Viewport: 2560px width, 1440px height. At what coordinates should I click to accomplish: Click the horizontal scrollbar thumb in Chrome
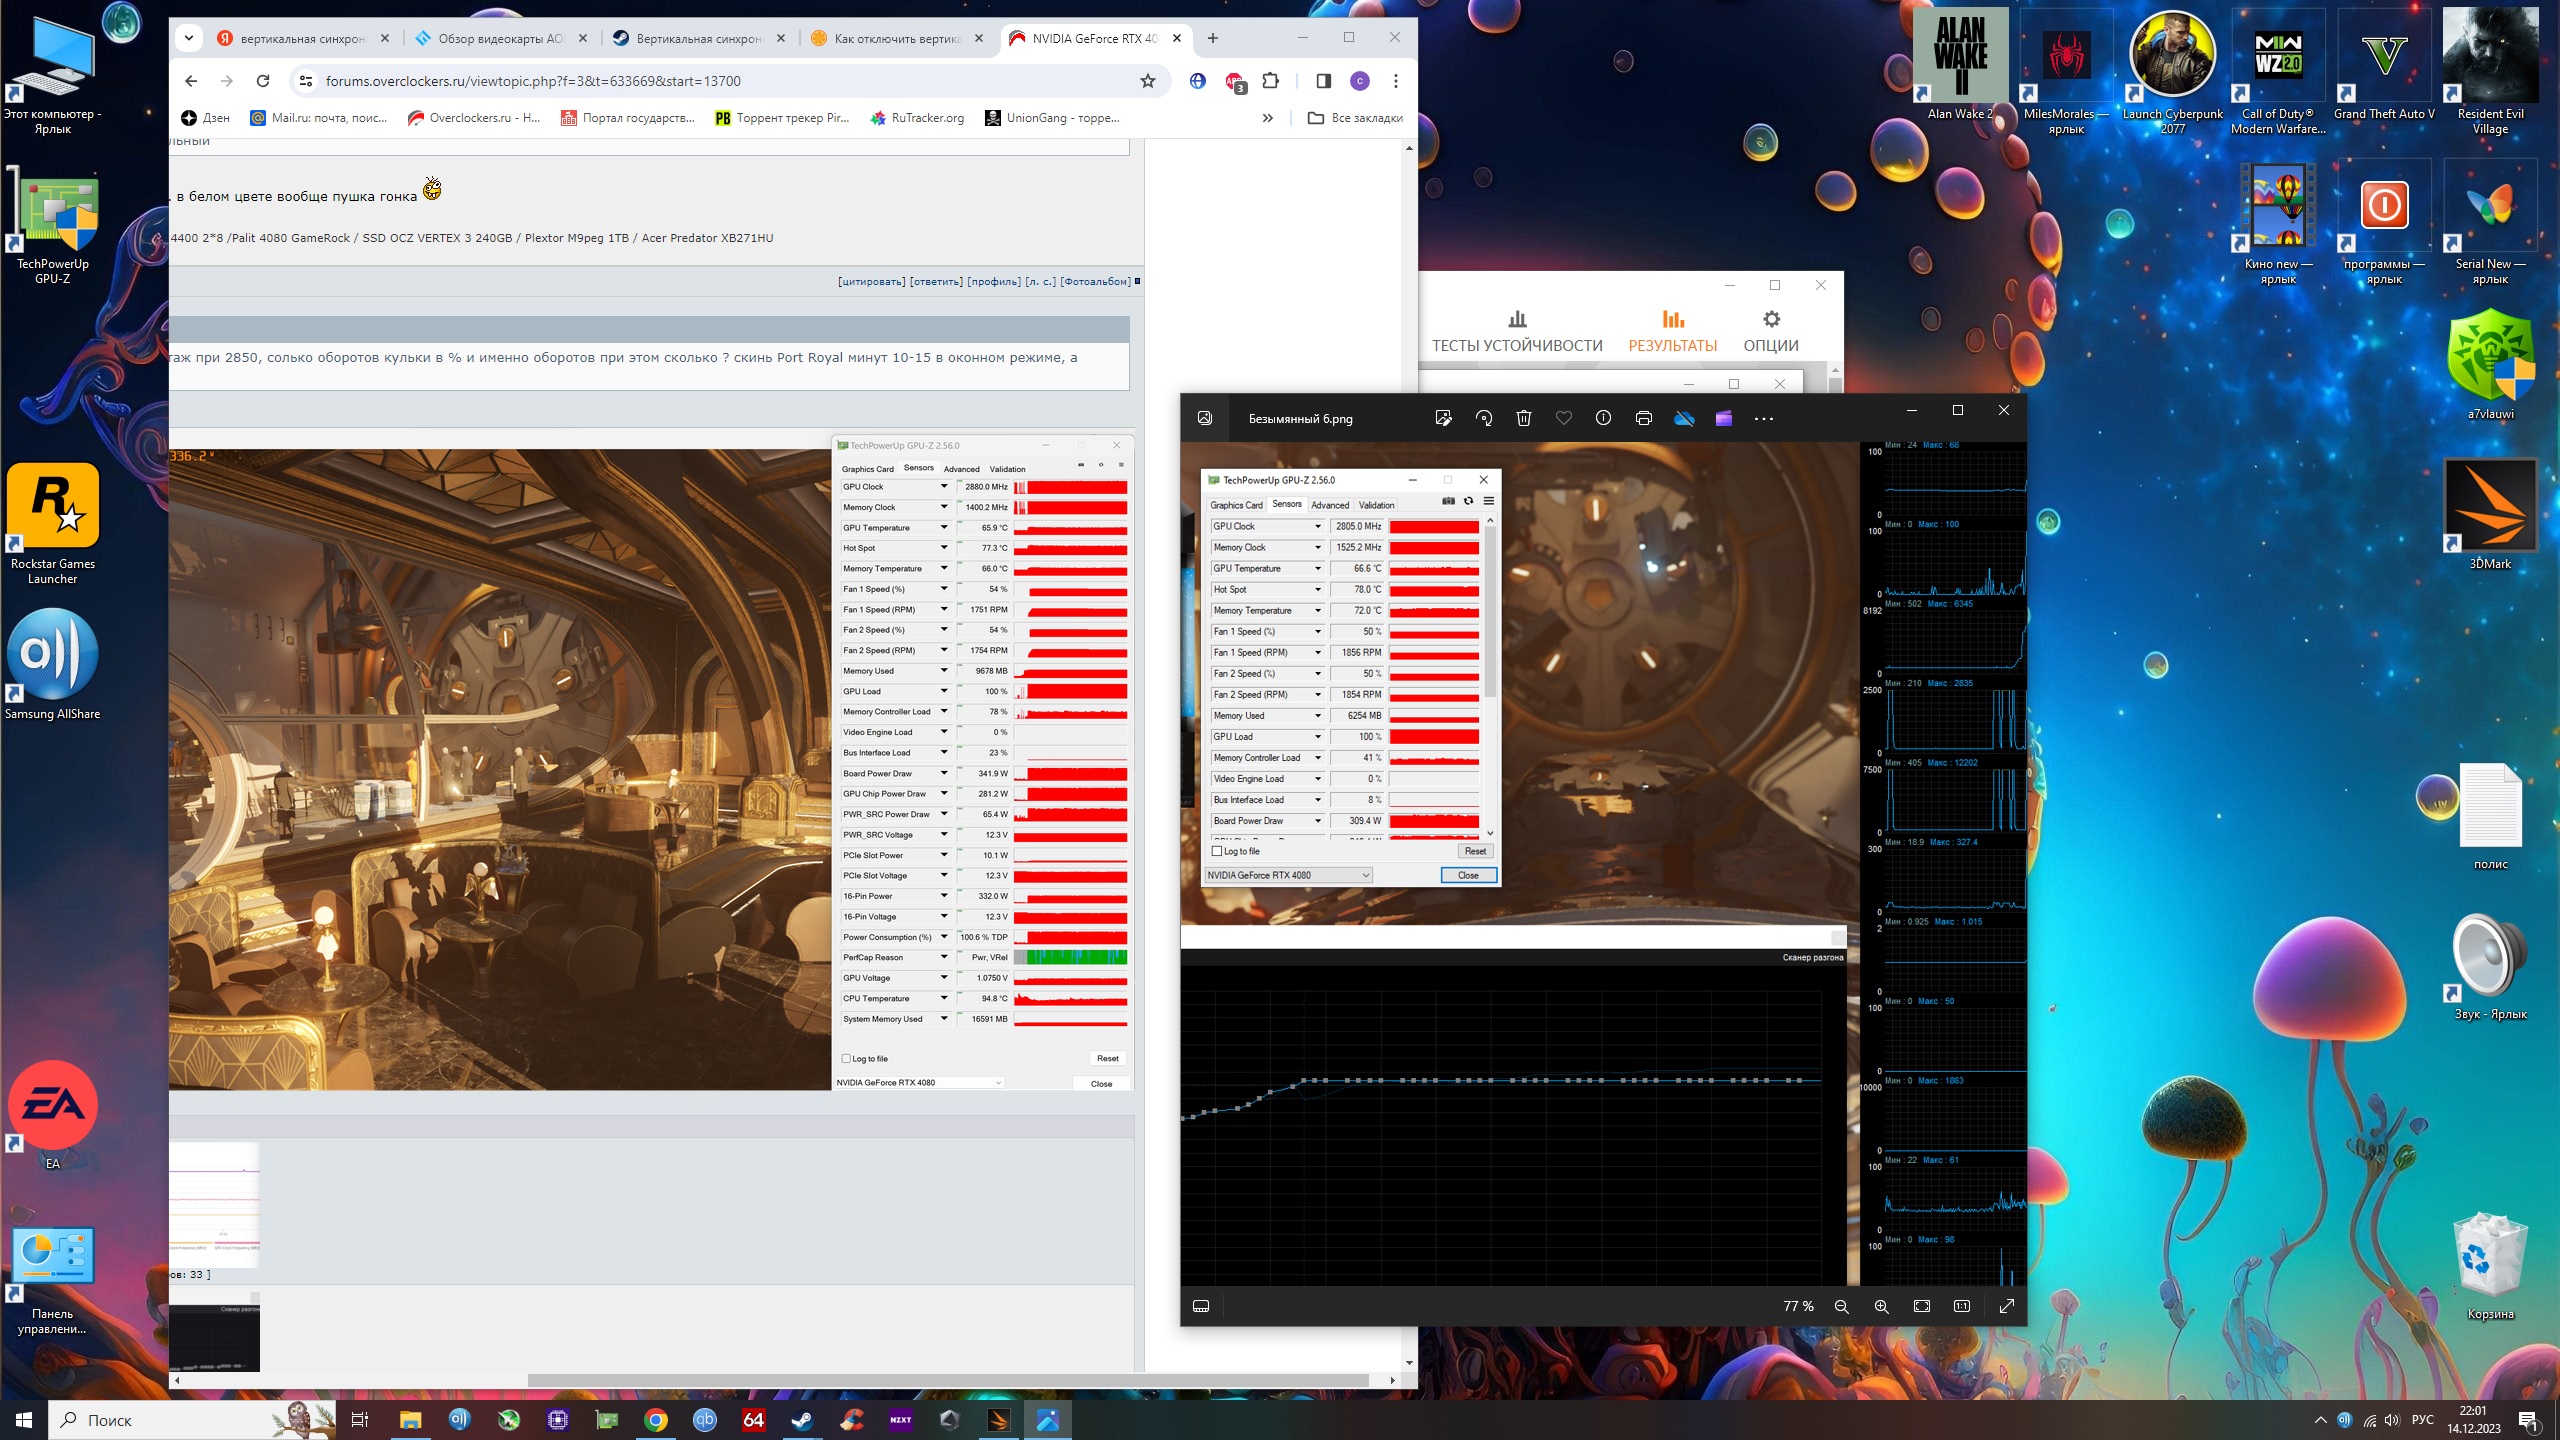(947, 1380)
